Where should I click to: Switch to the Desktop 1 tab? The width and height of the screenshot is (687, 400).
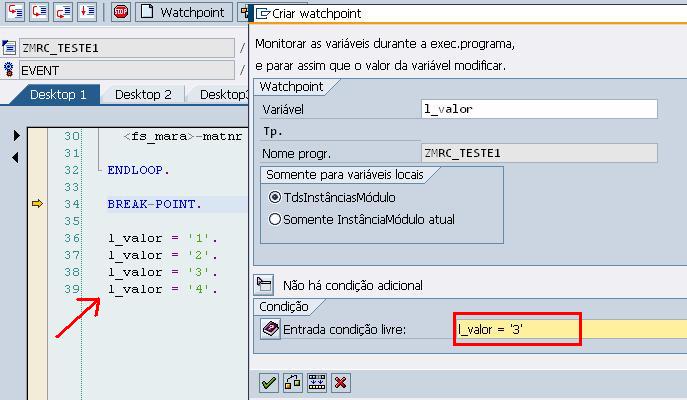tap(58, 94)
